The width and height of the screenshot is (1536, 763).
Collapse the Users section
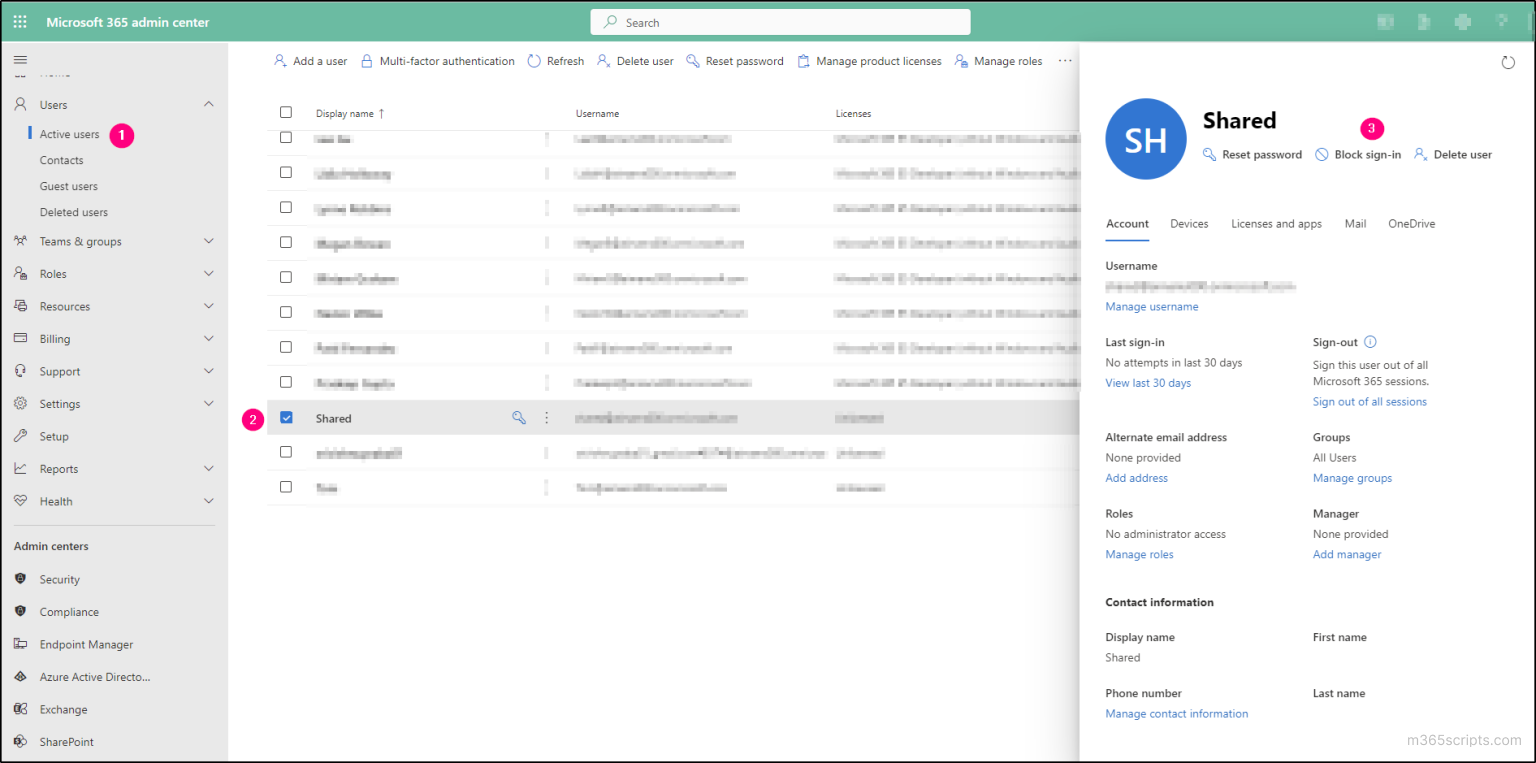[208, 103]
